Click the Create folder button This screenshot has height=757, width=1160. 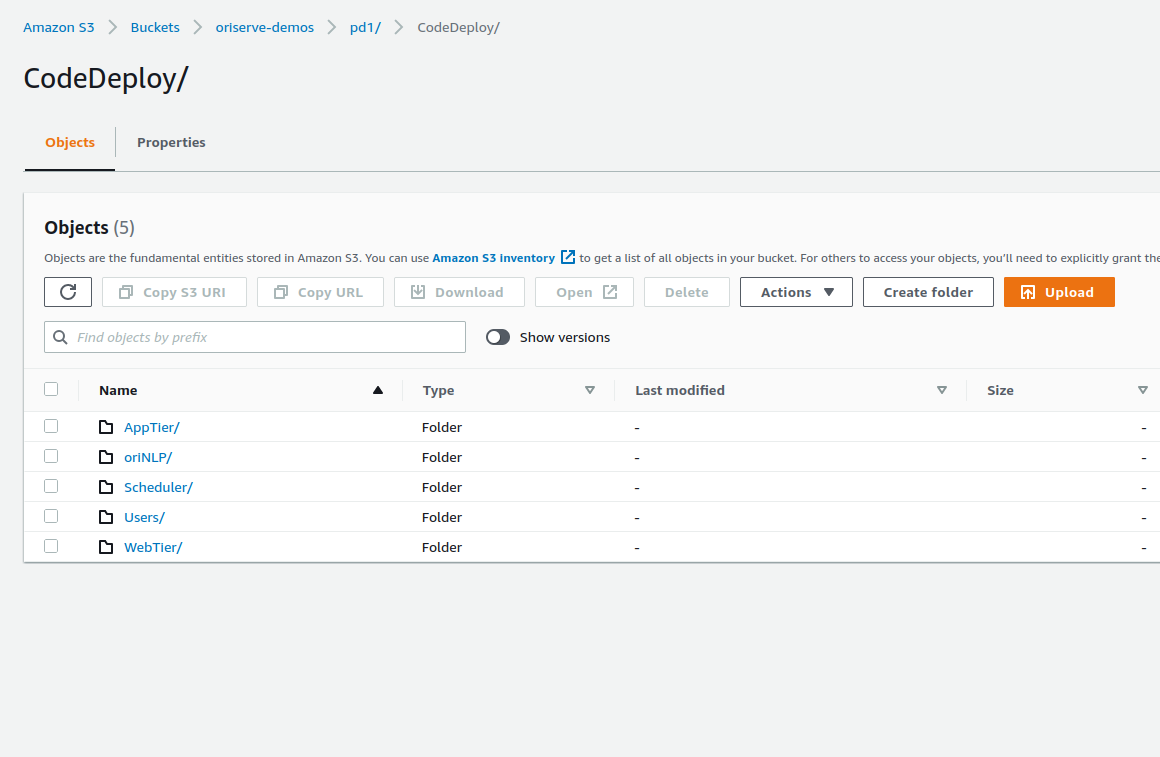click(x=928, y=292)
